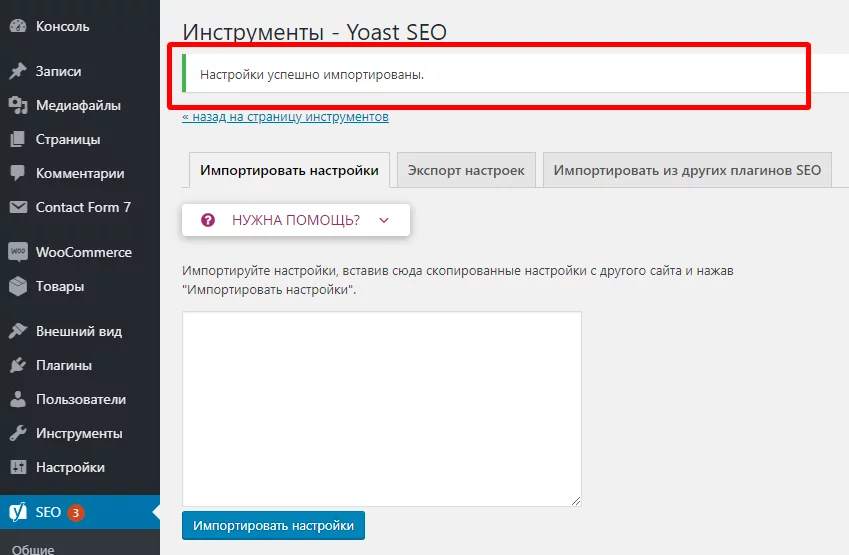The width and height of the screenshot is (849, 555).
Task: Click the Настройки sliders icon
Action: pyautogui.click(x=18, y=467)
